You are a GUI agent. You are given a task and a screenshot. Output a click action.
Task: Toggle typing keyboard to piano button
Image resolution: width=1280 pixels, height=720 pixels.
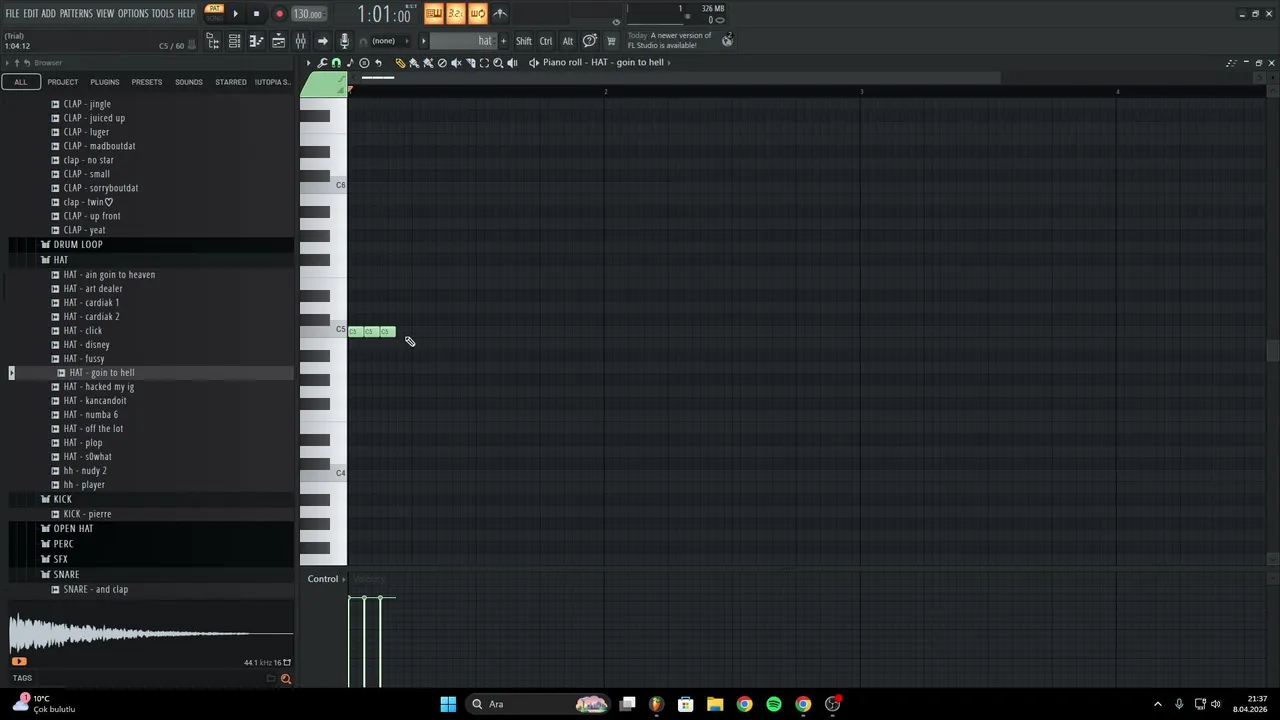(x=434, y=14)
